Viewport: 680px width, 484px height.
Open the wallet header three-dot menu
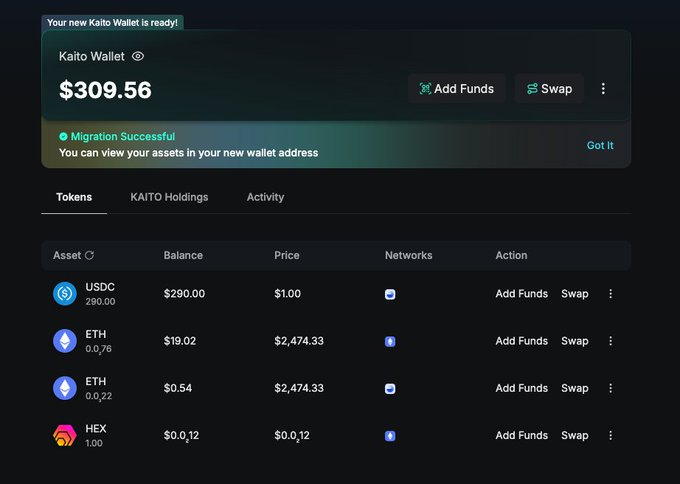(603, 88)
